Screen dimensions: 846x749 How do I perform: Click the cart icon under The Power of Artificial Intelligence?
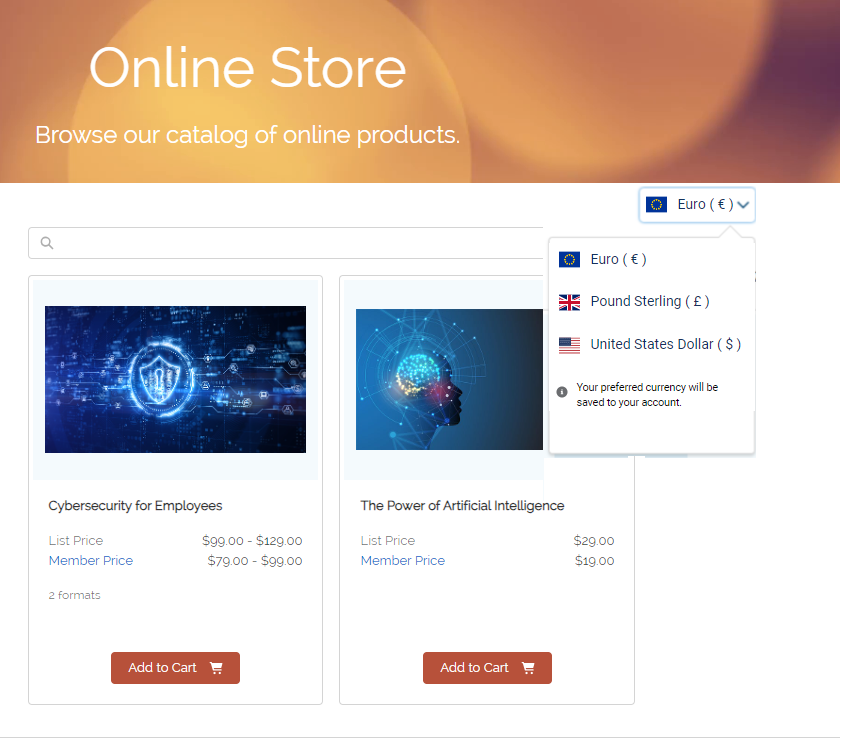[528, 668]
